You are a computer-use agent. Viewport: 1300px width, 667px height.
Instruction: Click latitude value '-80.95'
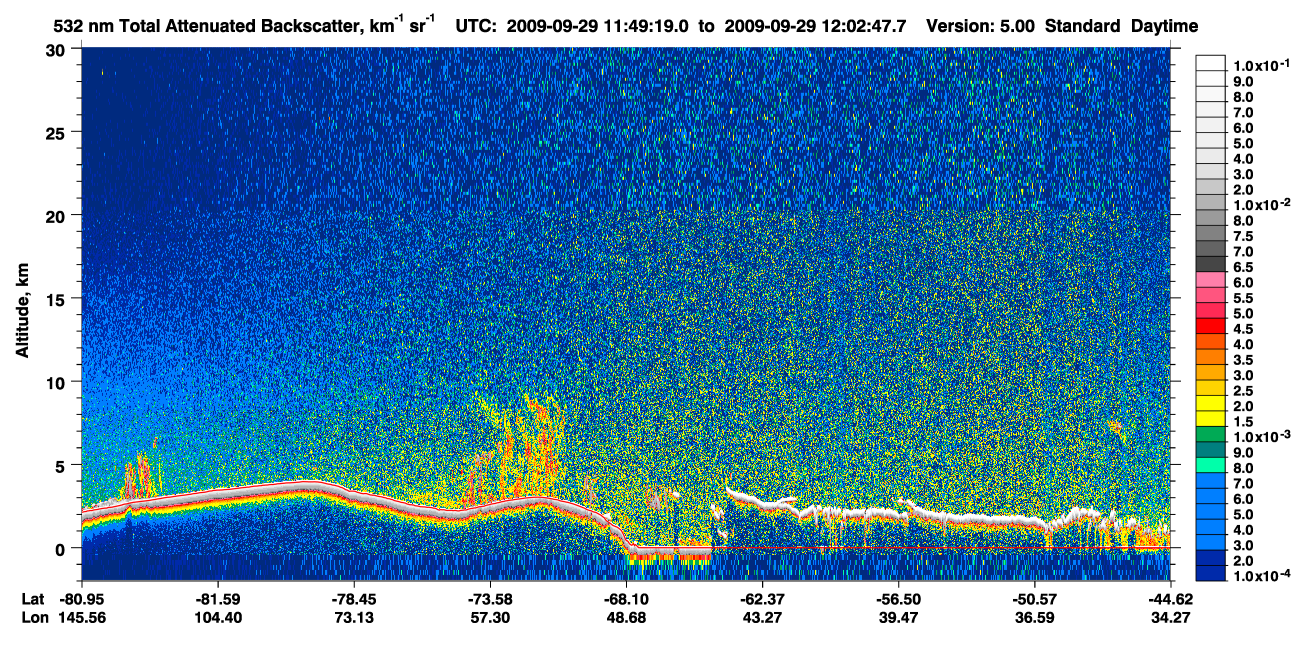coord(82,598)
